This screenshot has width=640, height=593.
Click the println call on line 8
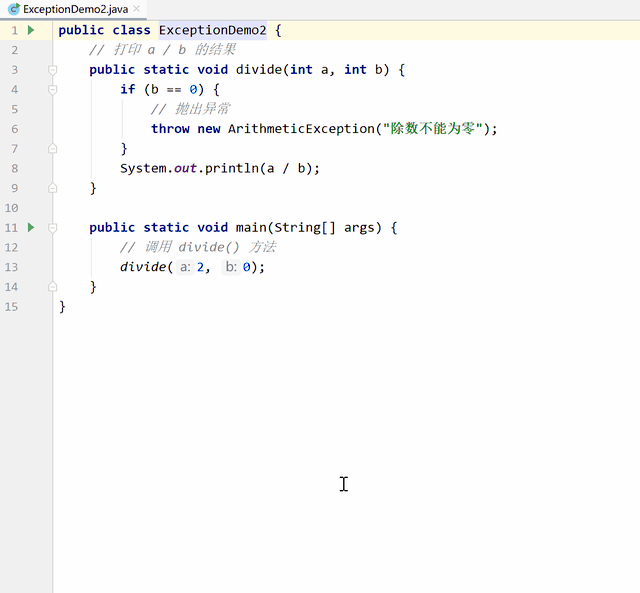tap(231, 169)
